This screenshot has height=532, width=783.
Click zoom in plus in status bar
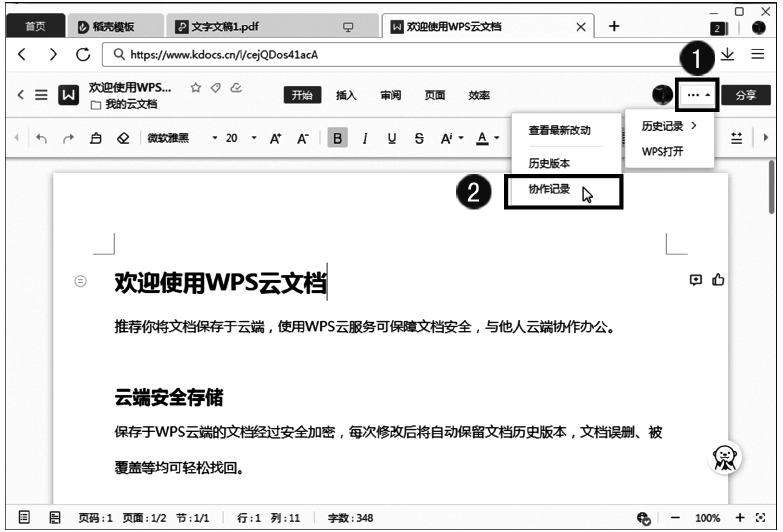[x=740, y=518]
